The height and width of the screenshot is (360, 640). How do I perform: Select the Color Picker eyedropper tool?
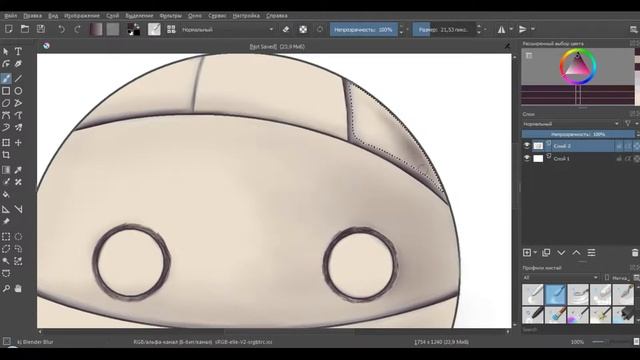[x=18, y=170]
